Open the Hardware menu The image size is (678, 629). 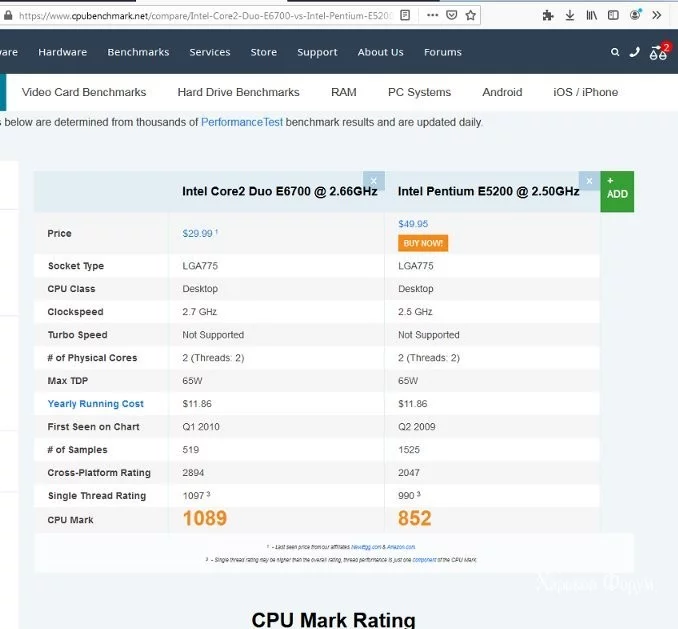(63, 52)
